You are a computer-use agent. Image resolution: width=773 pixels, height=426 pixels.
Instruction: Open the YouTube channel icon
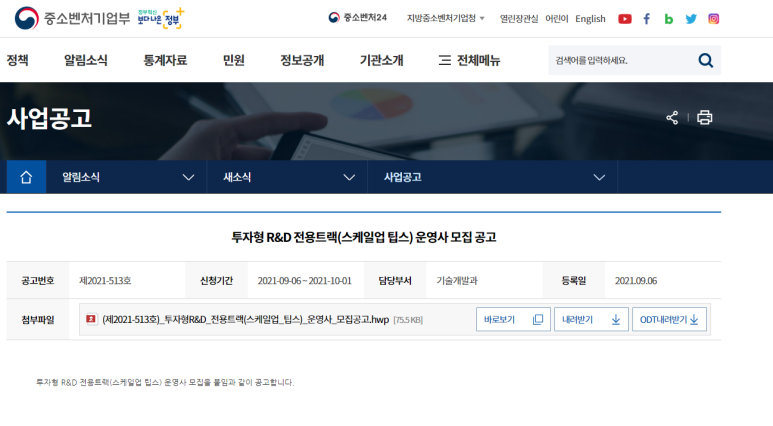pos(625,19)
